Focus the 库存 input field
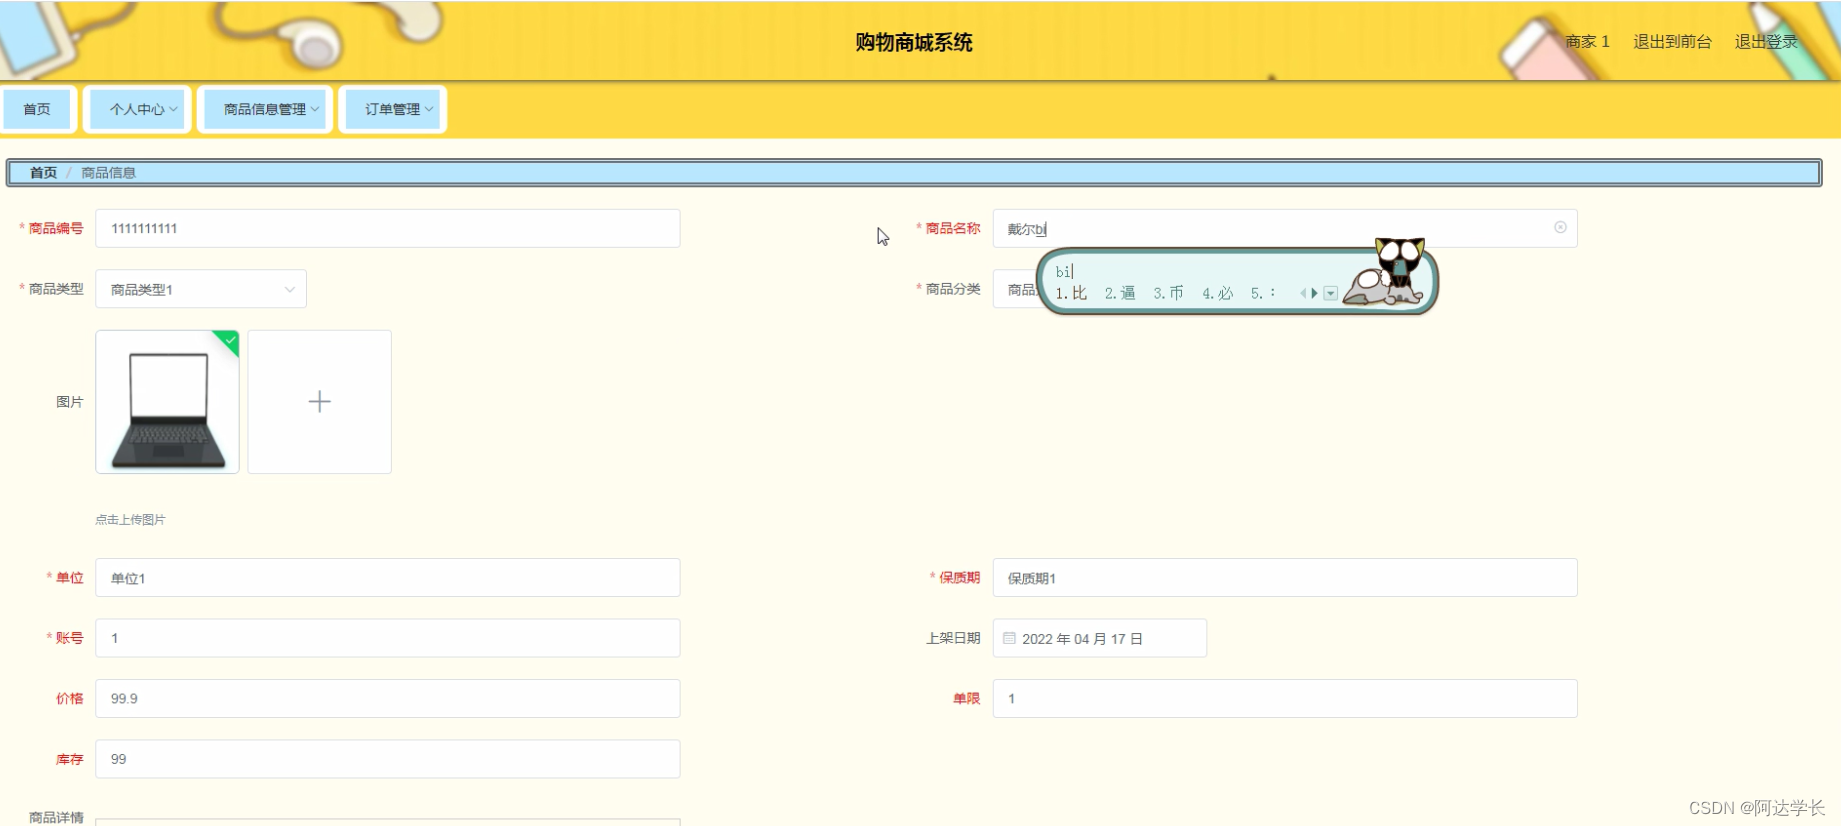1841x826 pixels. tap(388, 759)
